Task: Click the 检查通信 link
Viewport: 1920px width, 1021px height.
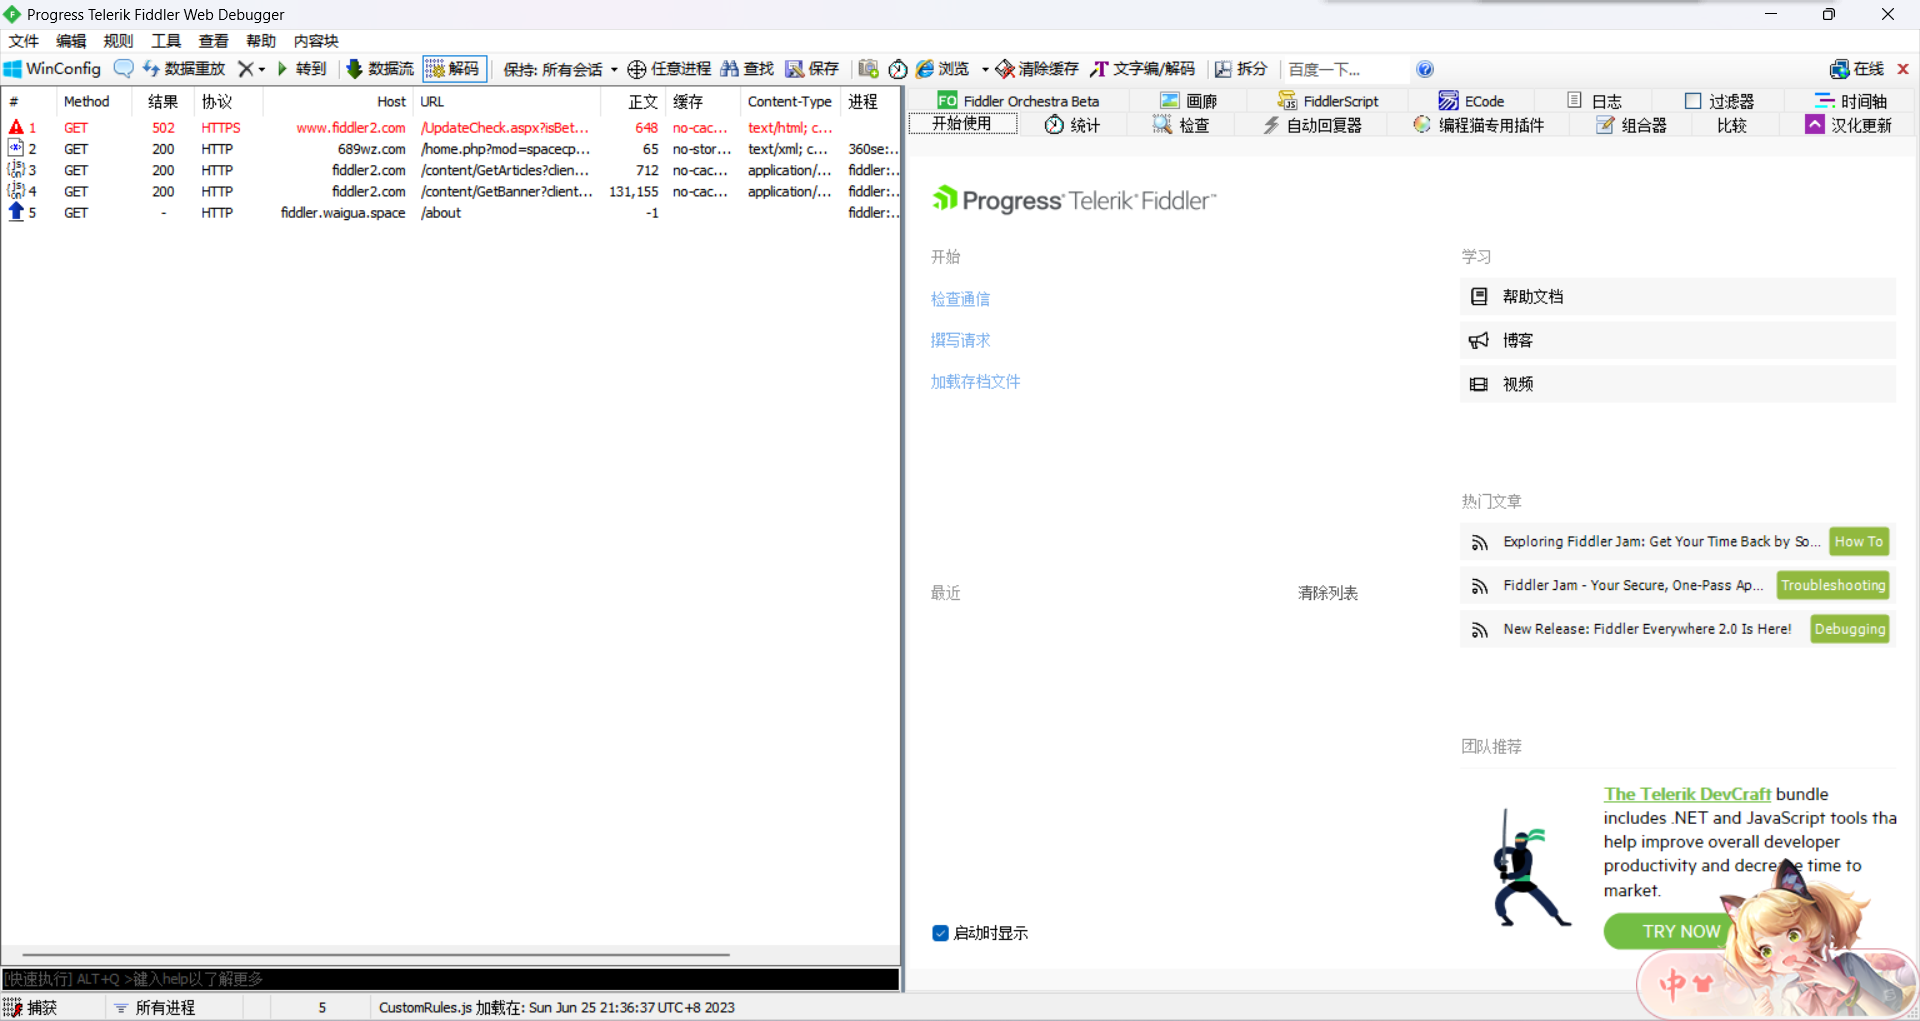Action: click(x=960, y=299)
